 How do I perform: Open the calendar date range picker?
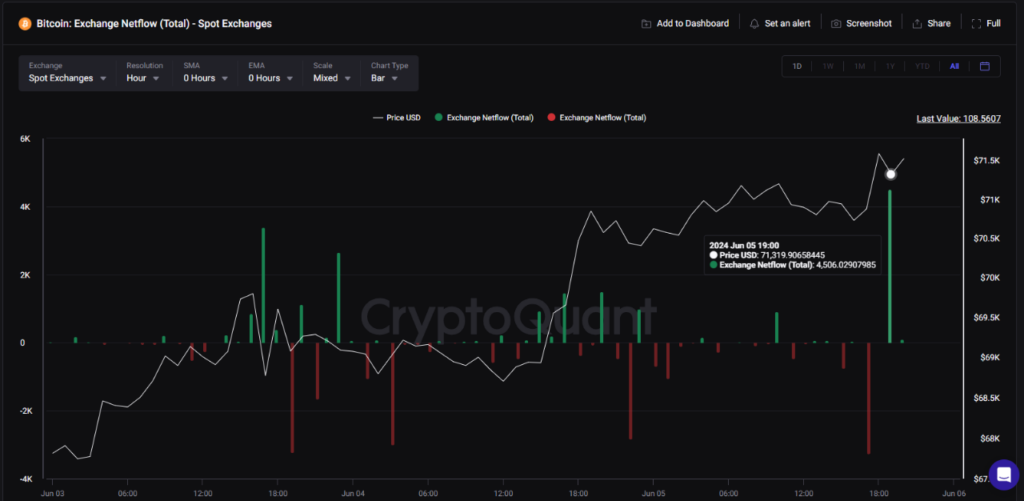(x=985, y=66)
